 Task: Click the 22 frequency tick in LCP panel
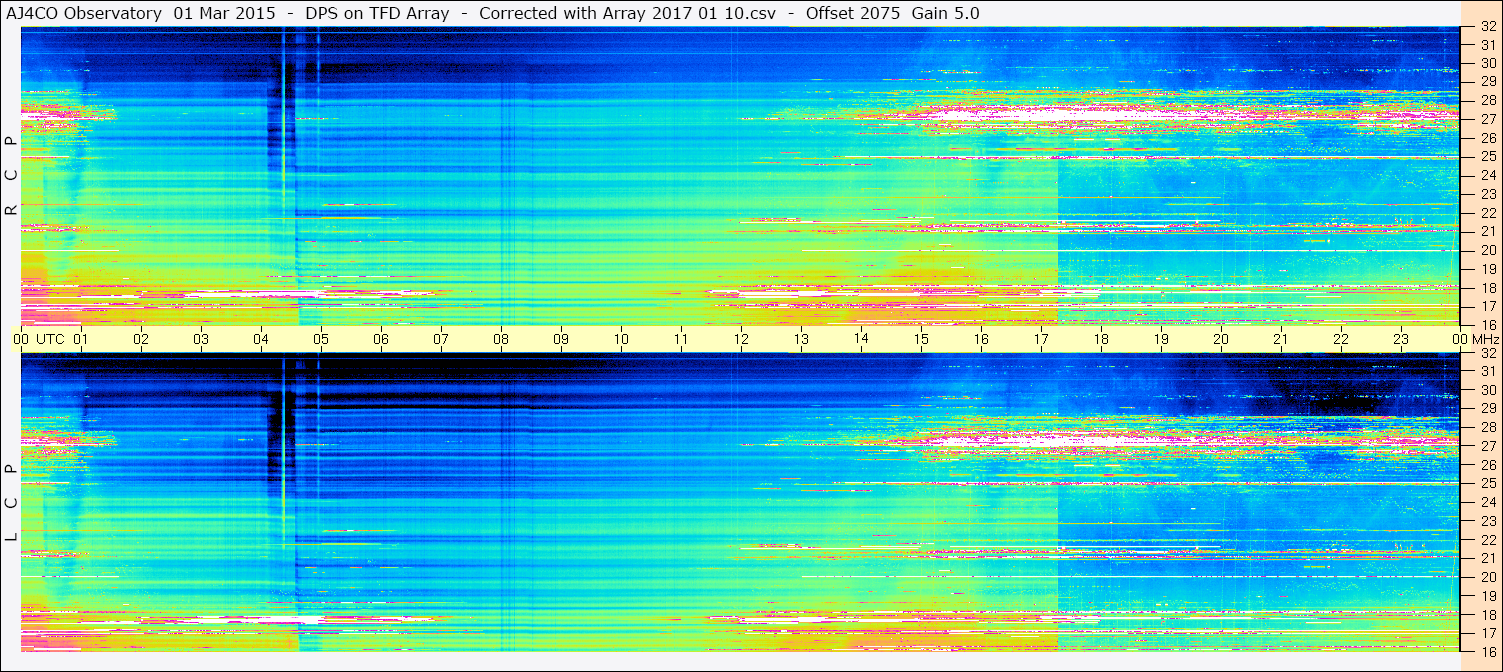(x=1487, y=540)
